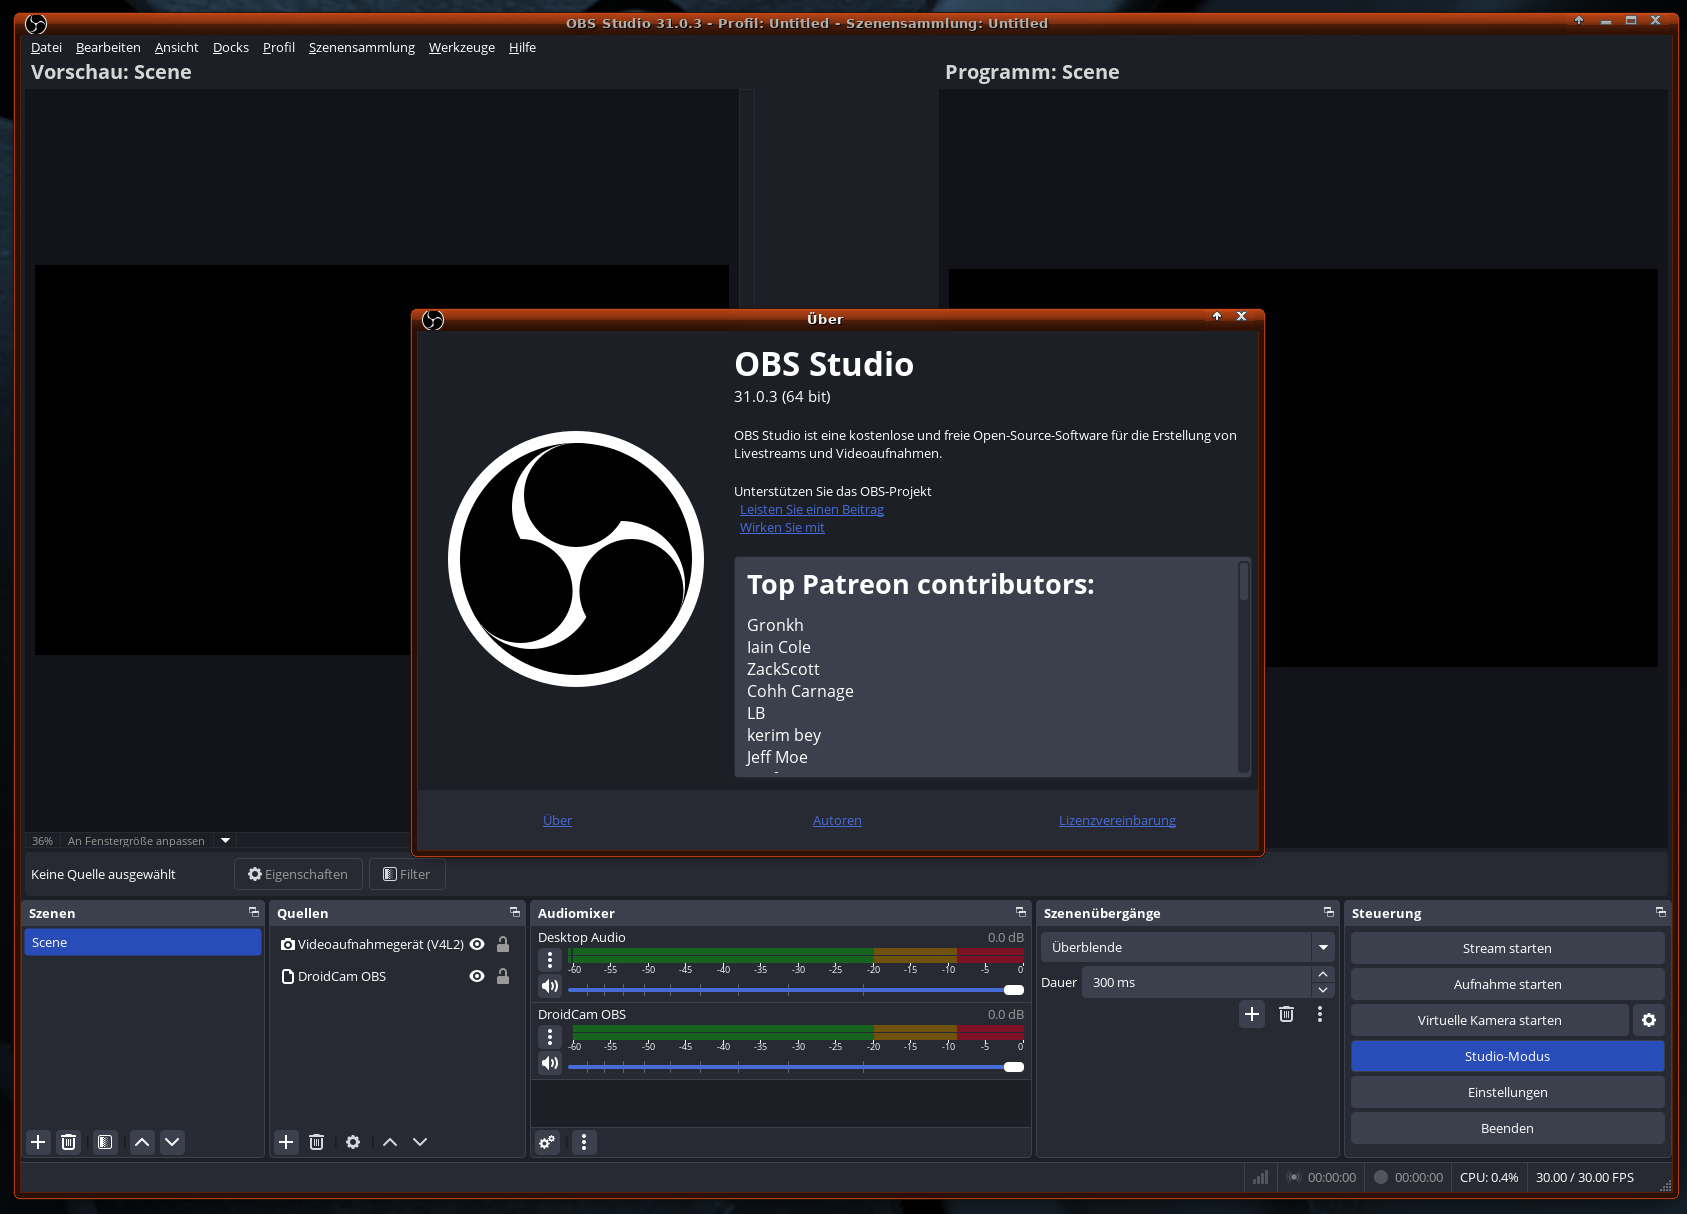Open the Lizenzvereinbarung link
The image size is (1687, 1214).
(x=1117, y=820)
